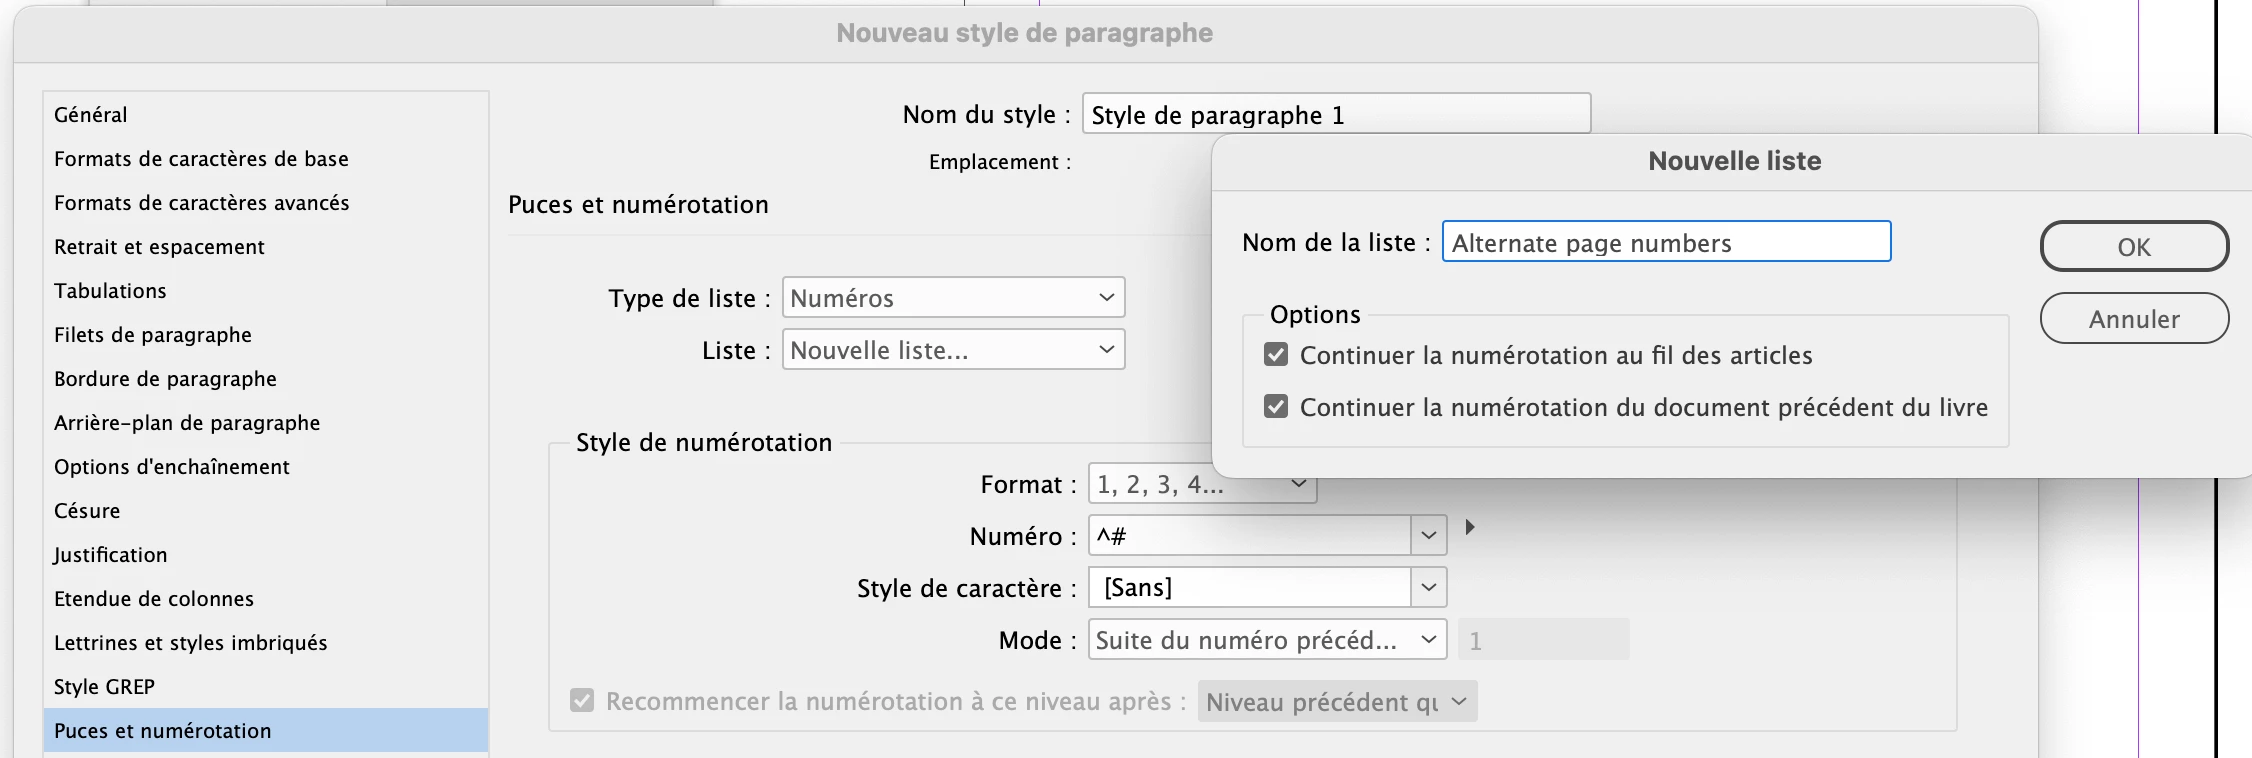Open the Style de caractère dropdown
The height and width of the screenshot is (758, 2252).
[x=1428, y=588]
